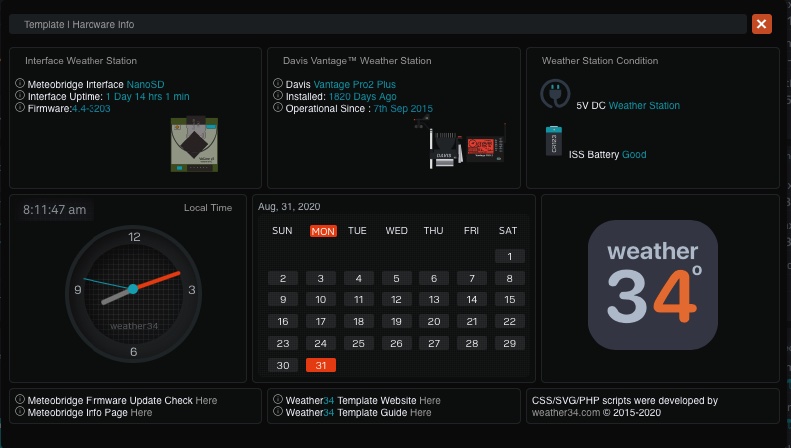Close the Hardware Info popup

click(x=761, y=24)
